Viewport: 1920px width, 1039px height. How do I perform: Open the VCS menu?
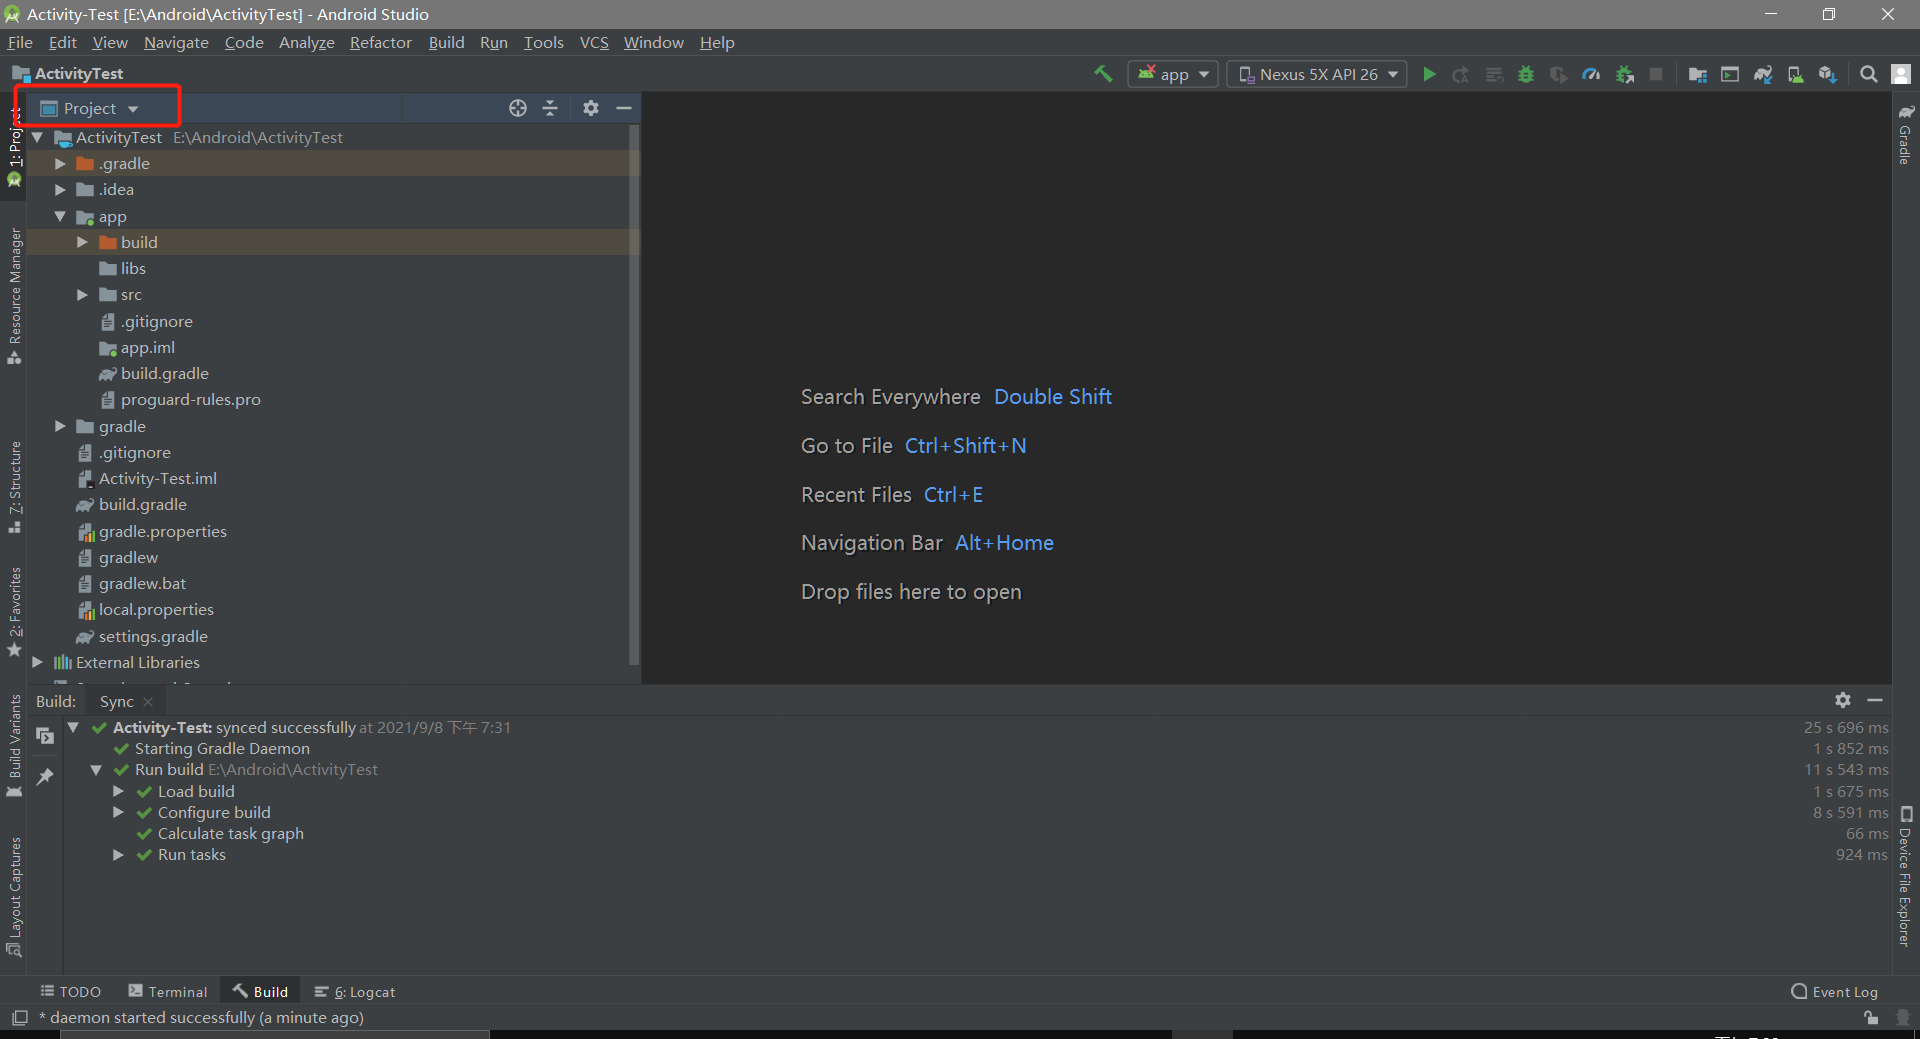coord(594,42)
